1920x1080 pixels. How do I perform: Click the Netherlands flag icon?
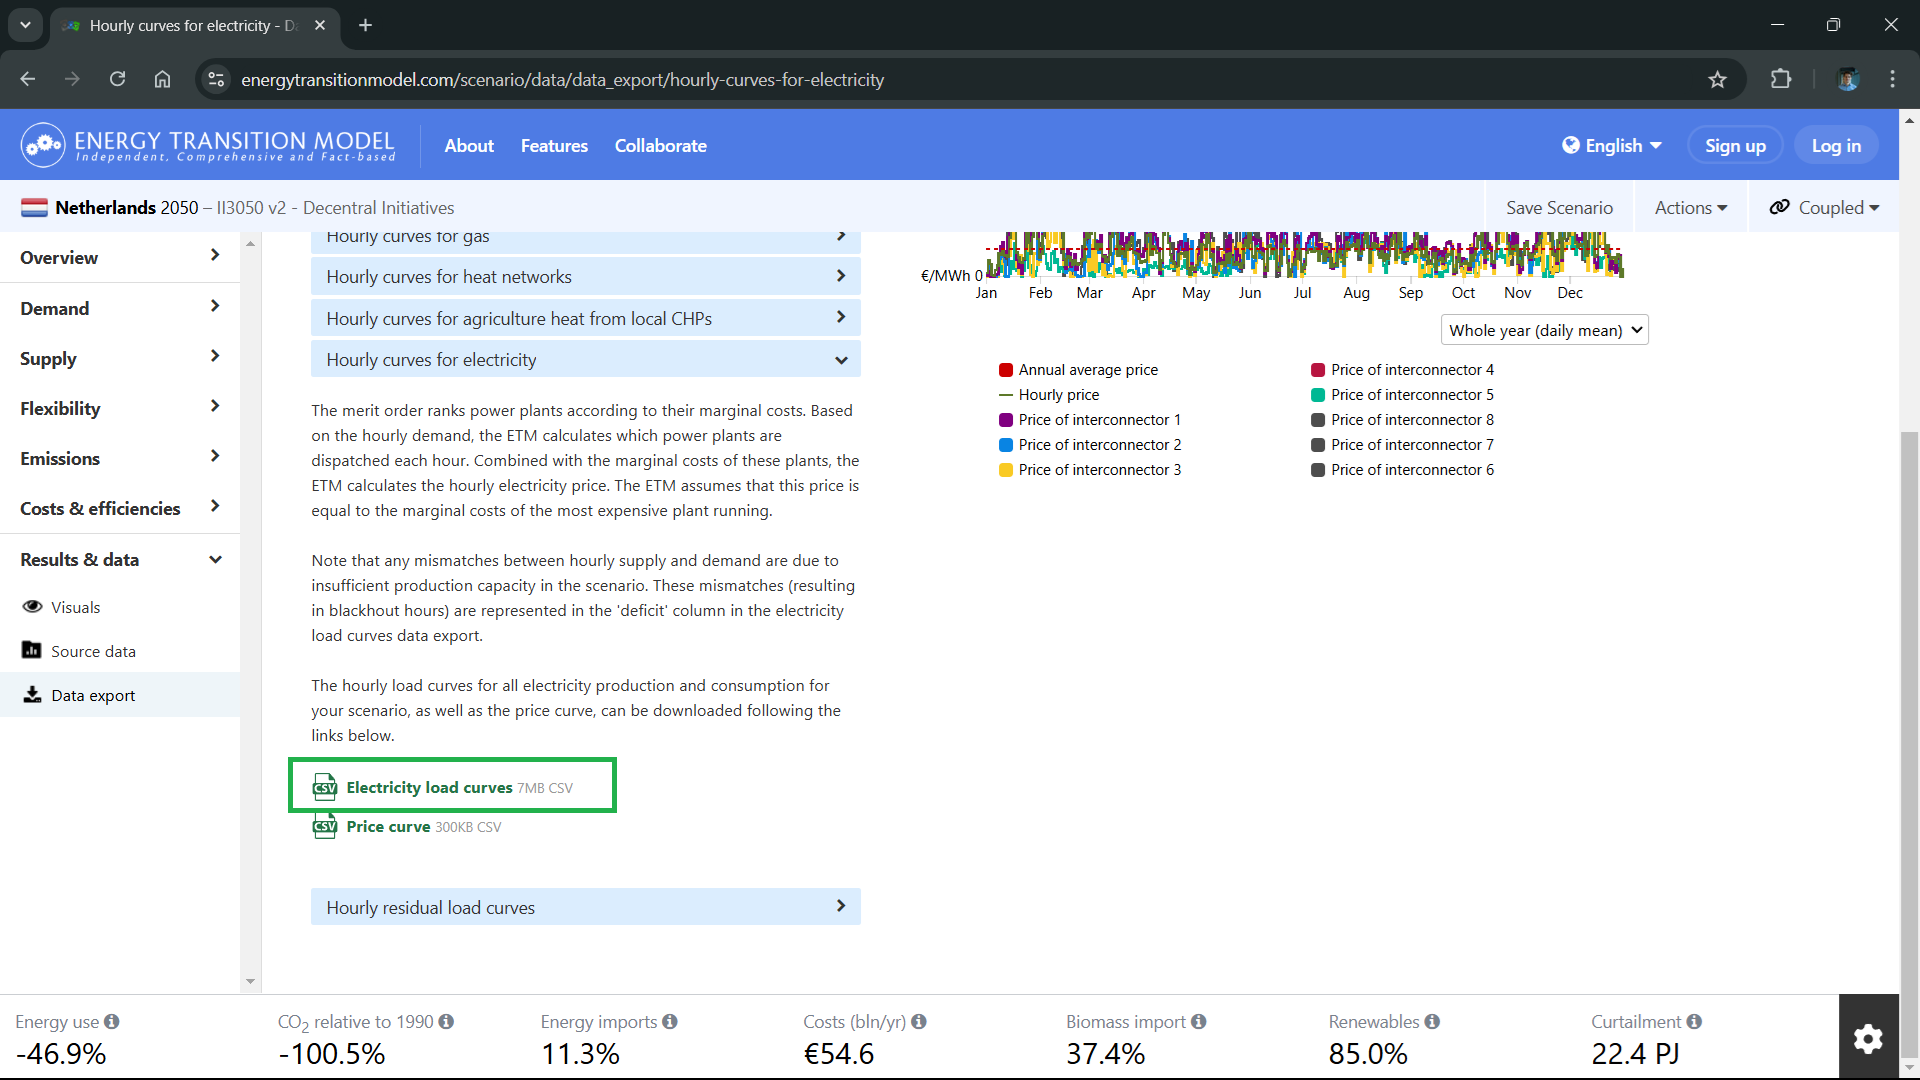coord(34,207)
